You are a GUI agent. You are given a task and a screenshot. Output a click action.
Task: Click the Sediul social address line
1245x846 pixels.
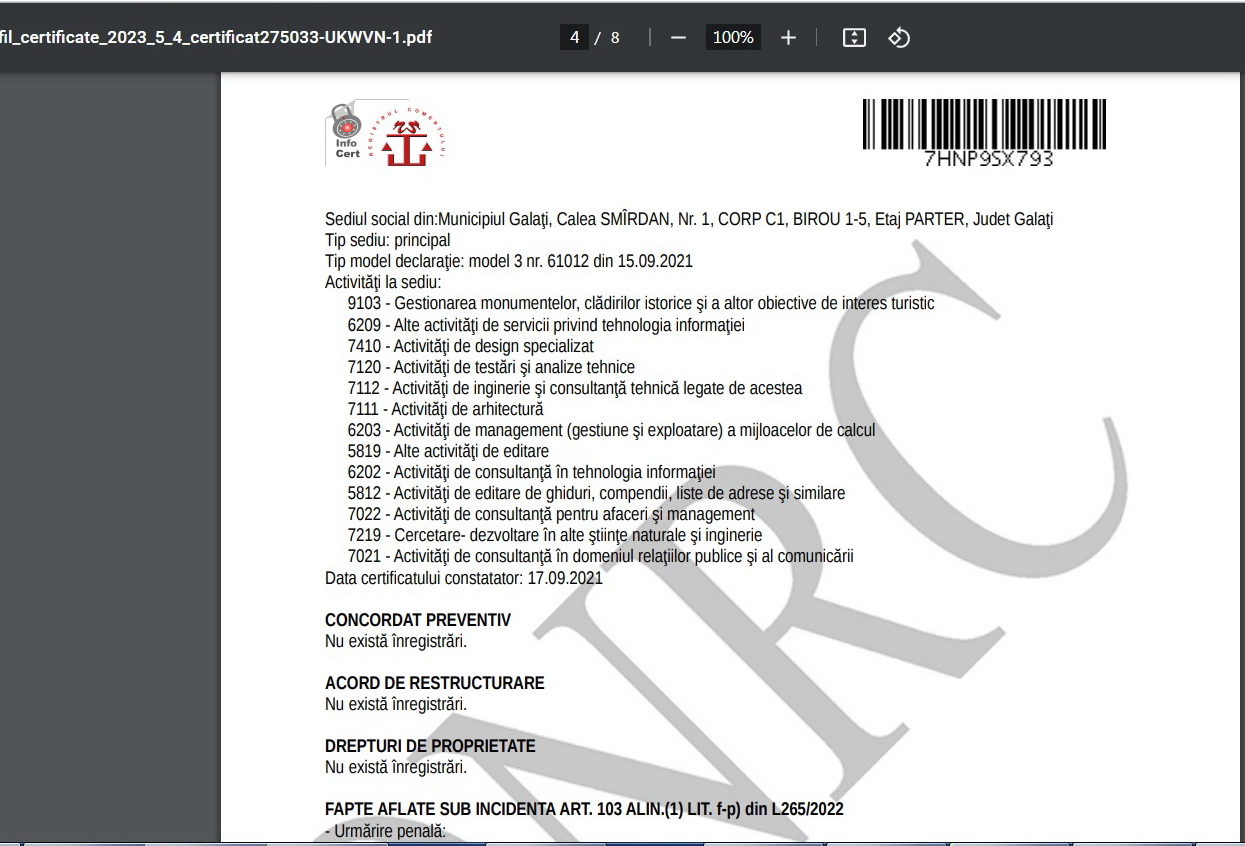tap(688, 220)
